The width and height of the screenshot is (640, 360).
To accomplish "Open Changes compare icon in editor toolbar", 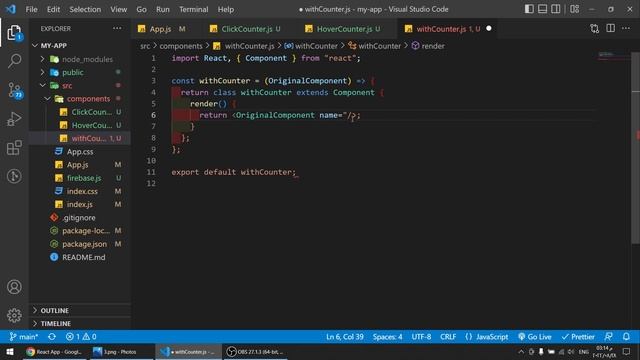I will tap(595, 29).
